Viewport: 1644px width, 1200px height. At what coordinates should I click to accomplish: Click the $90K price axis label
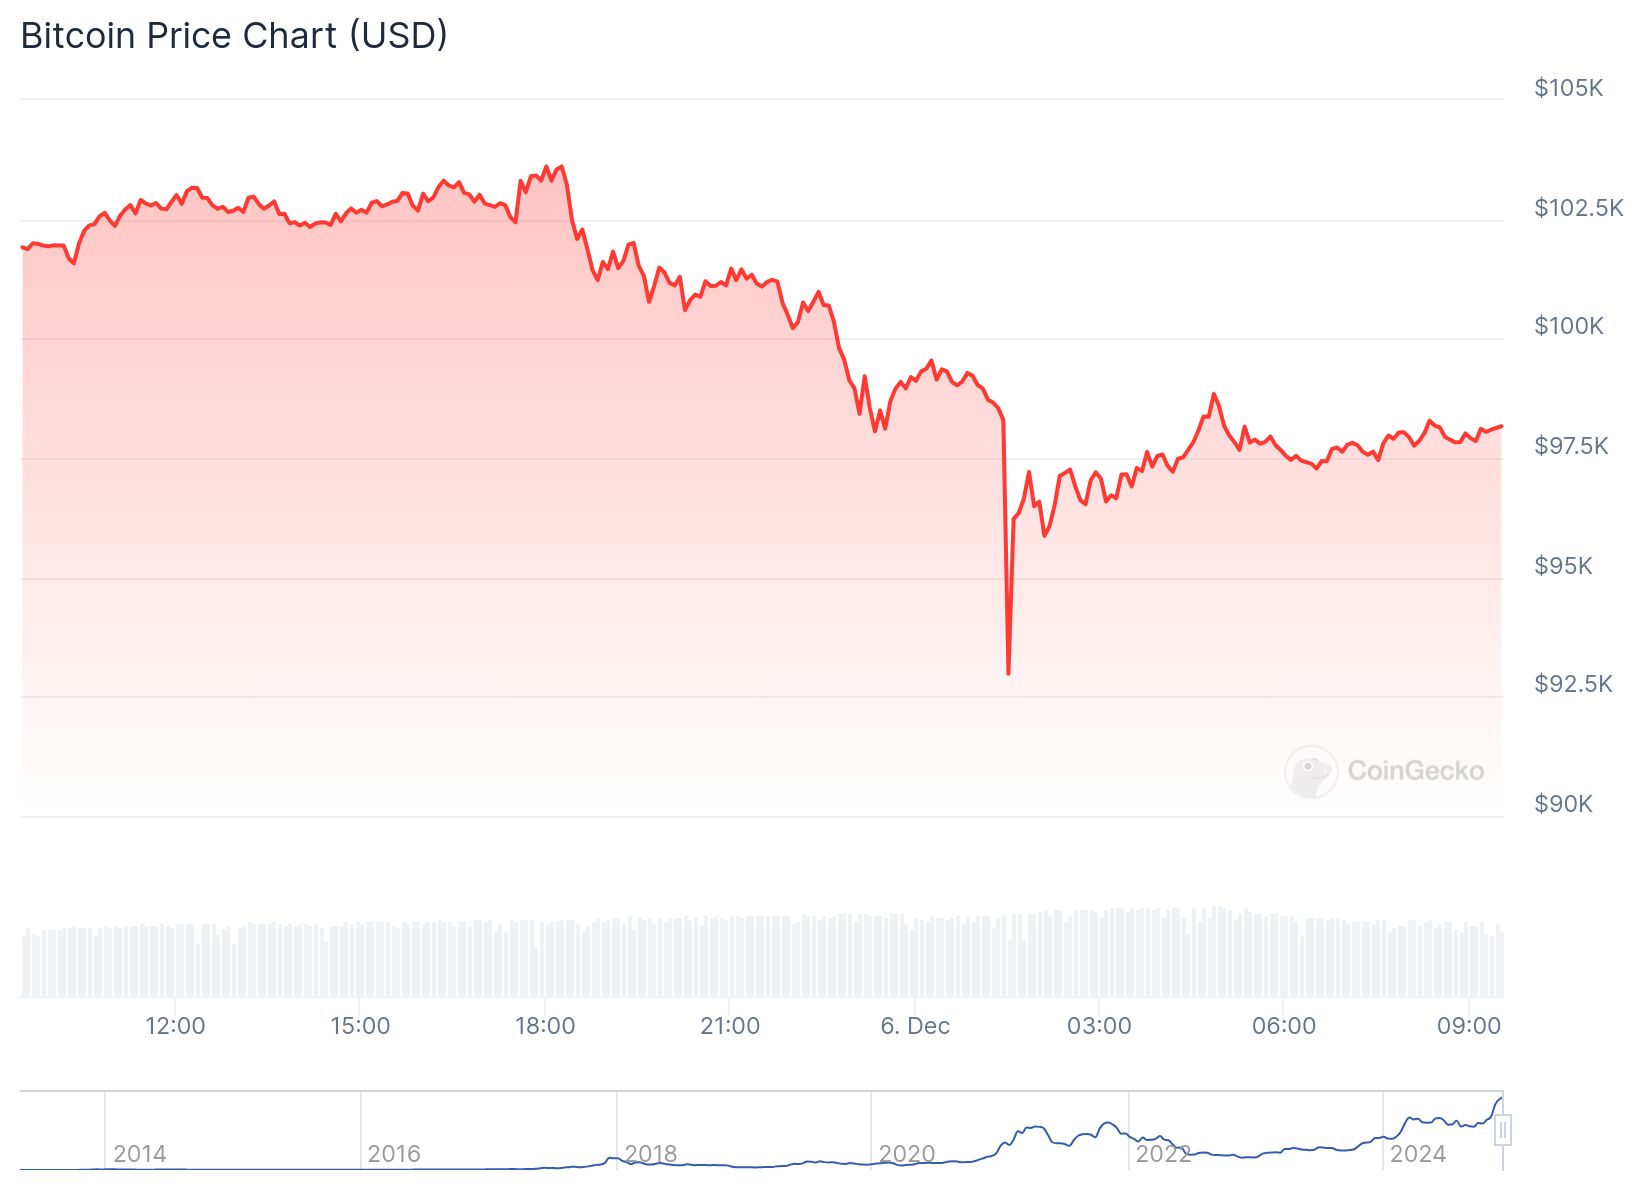(x=1563, y=804)
